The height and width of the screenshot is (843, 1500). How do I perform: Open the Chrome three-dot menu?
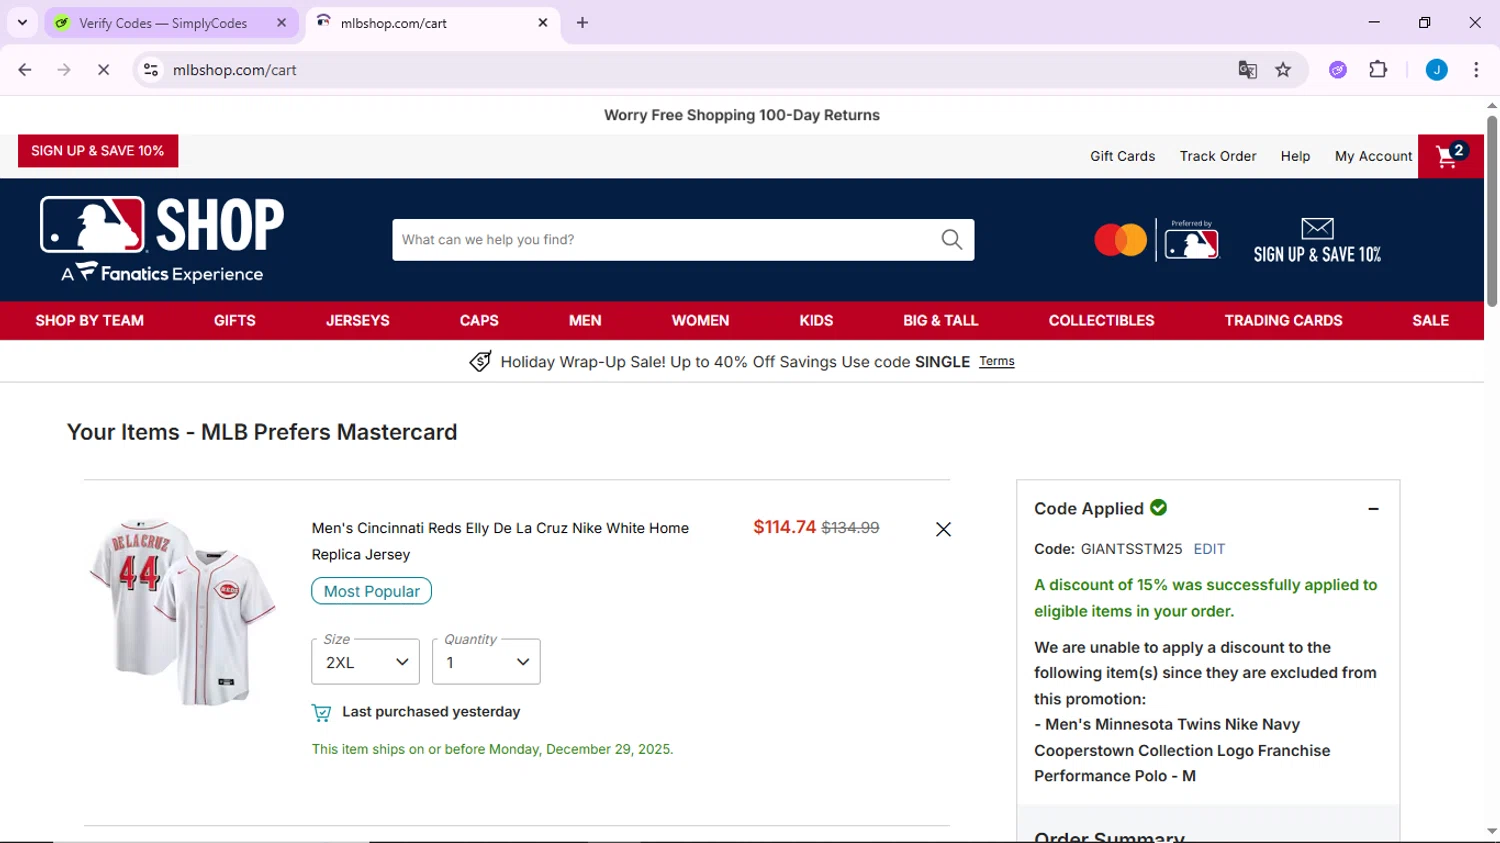1476,70
